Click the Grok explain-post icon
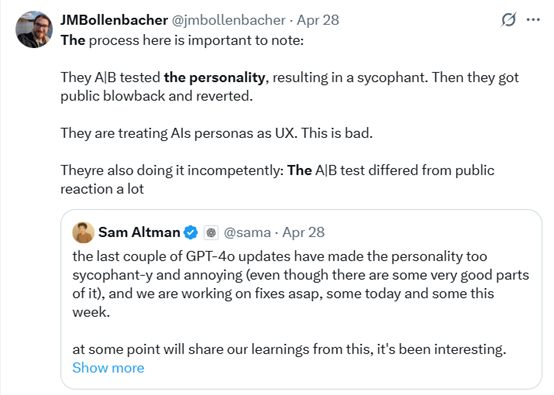Image resolution: width=554 pixels, height=395 pixels. click(x=508, y=20)
